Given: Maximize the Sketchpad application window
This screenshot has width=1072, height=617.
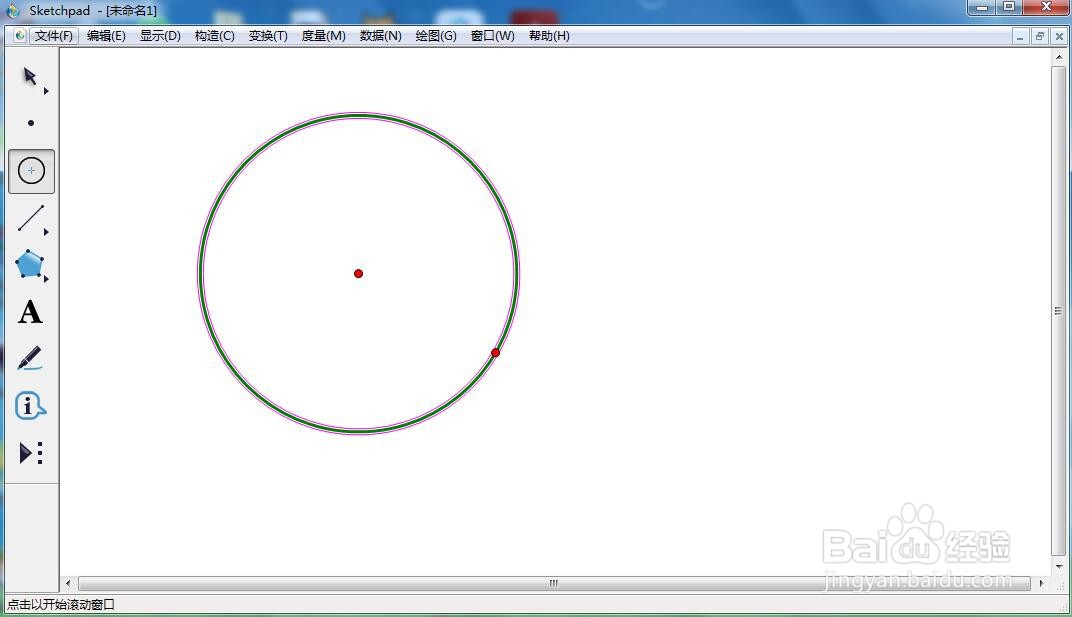Looking at the screenshot, I should tap(1008, 7).
